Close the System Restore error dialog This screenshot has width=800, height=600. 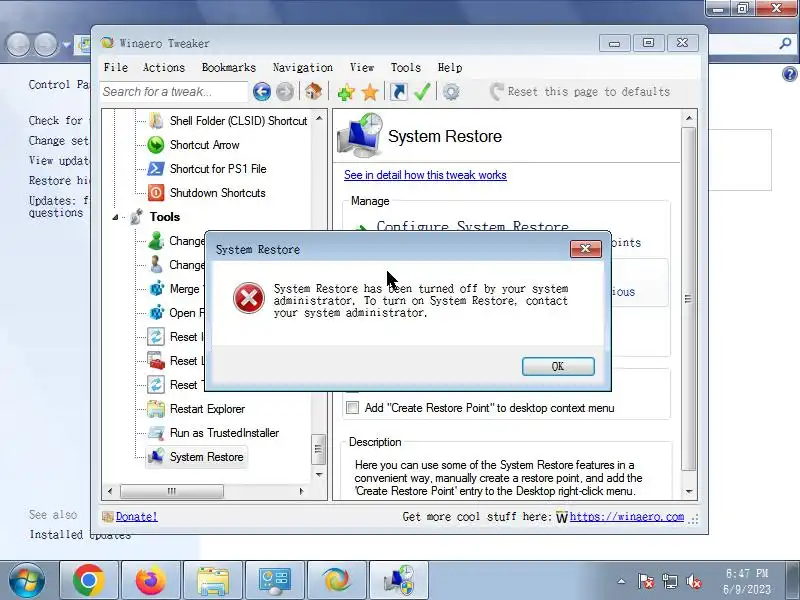click(x=585, y=249)
